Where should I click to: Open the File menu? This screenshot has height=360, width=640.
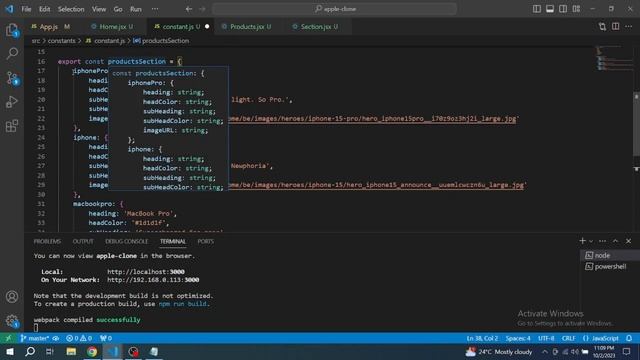point(26,9)
